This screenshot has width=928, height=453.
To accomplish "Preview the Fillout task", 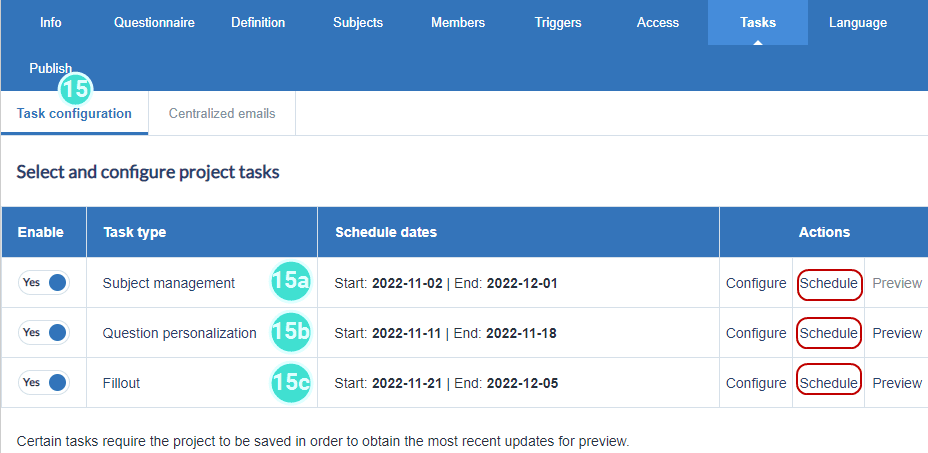I will [897, 383].
